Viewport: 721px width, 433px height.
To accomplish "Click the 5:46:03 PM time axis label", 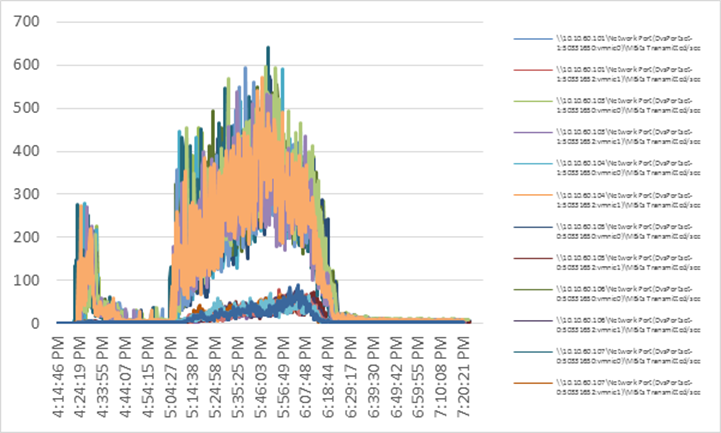I will (x=261, y=377).
